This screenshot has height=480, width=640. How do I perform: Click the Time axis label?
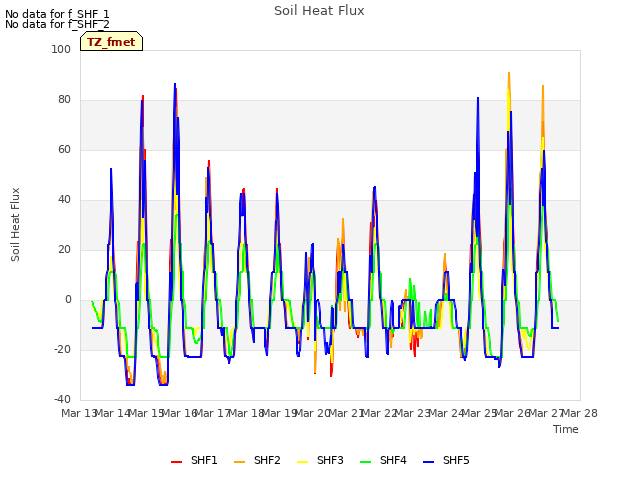click(566, 429)
